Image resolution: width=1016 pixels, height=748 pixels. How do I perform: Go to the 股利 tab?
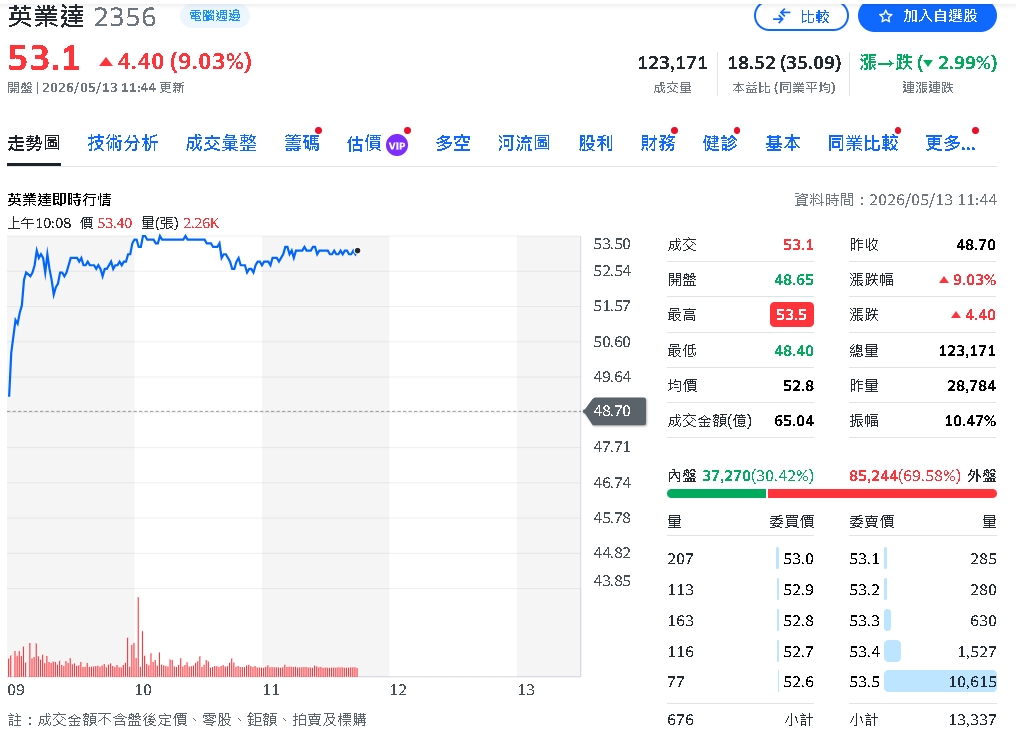(595, 143)
